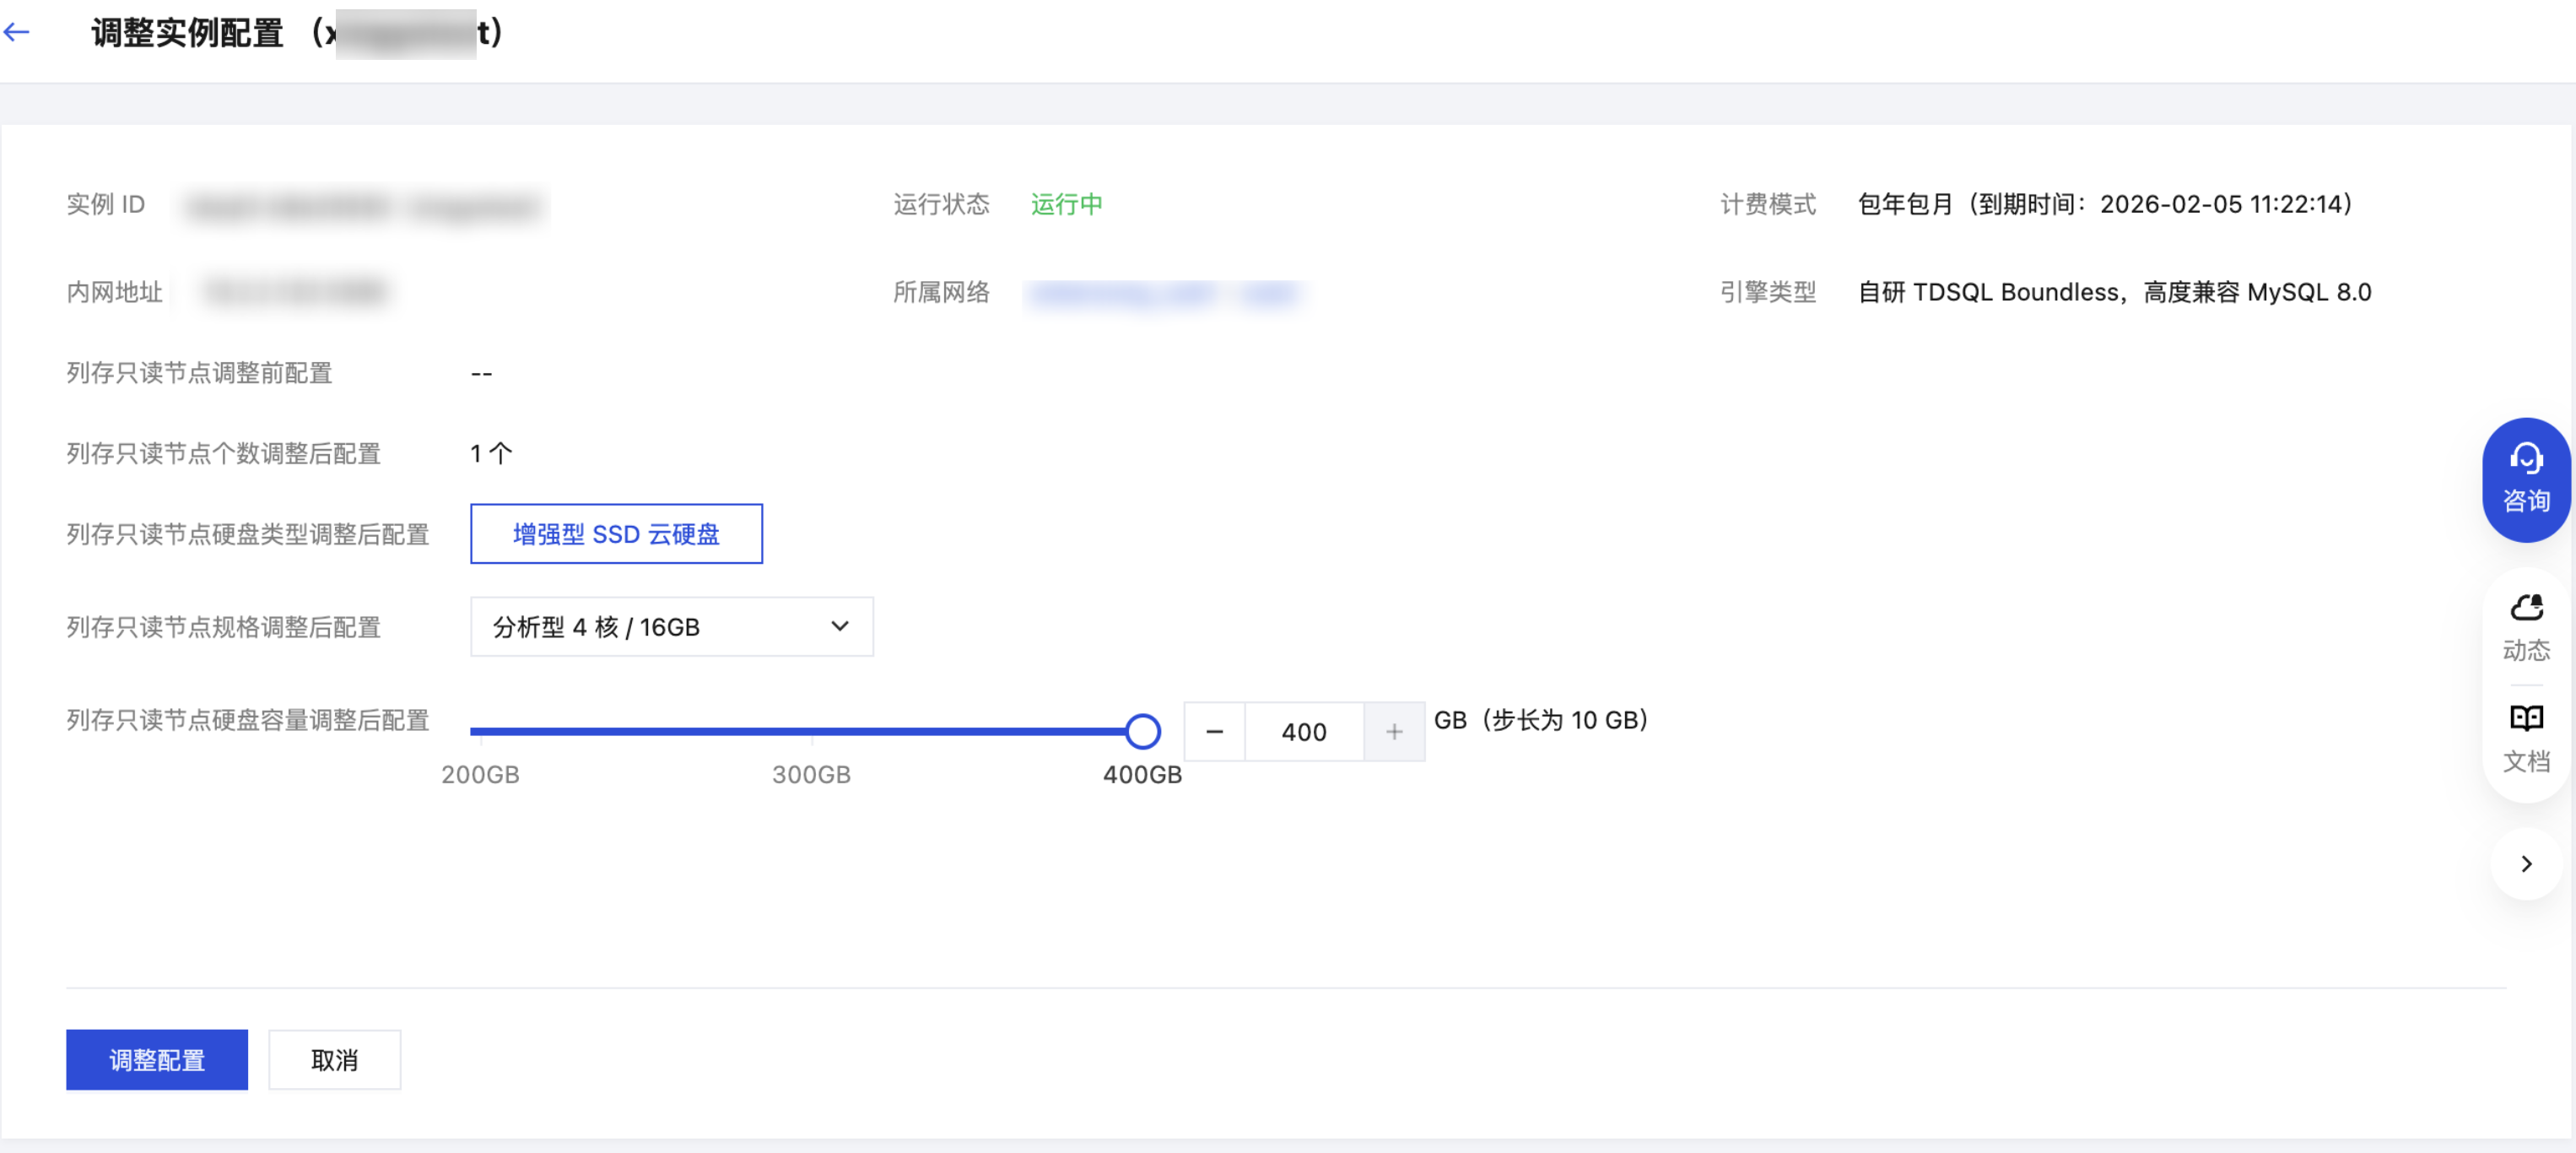Click the 取消 cancel button
Screen dimensions: 2576x1153
334,1059
